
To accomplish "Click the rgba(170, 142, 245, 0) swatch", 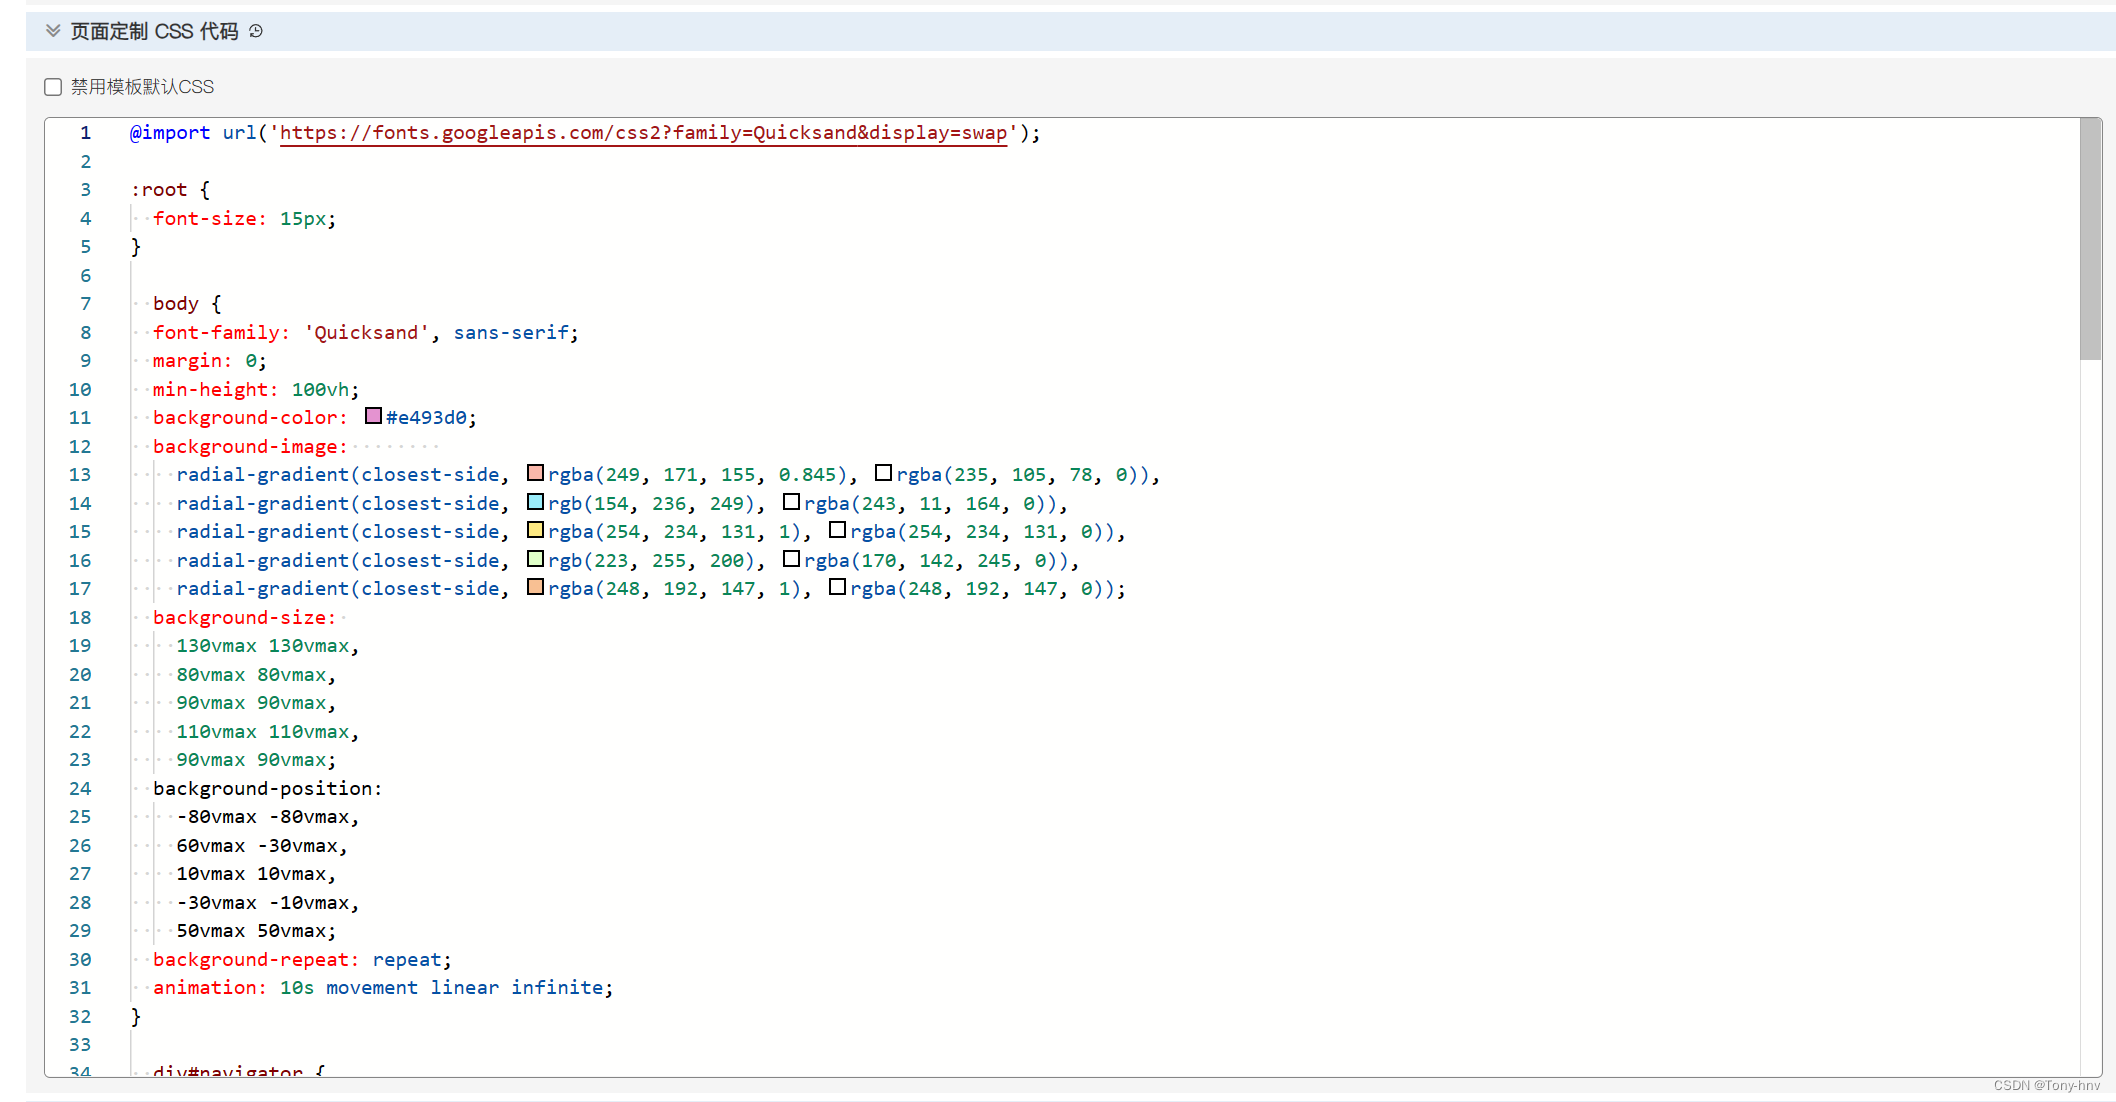I will [x=791, y=559].
